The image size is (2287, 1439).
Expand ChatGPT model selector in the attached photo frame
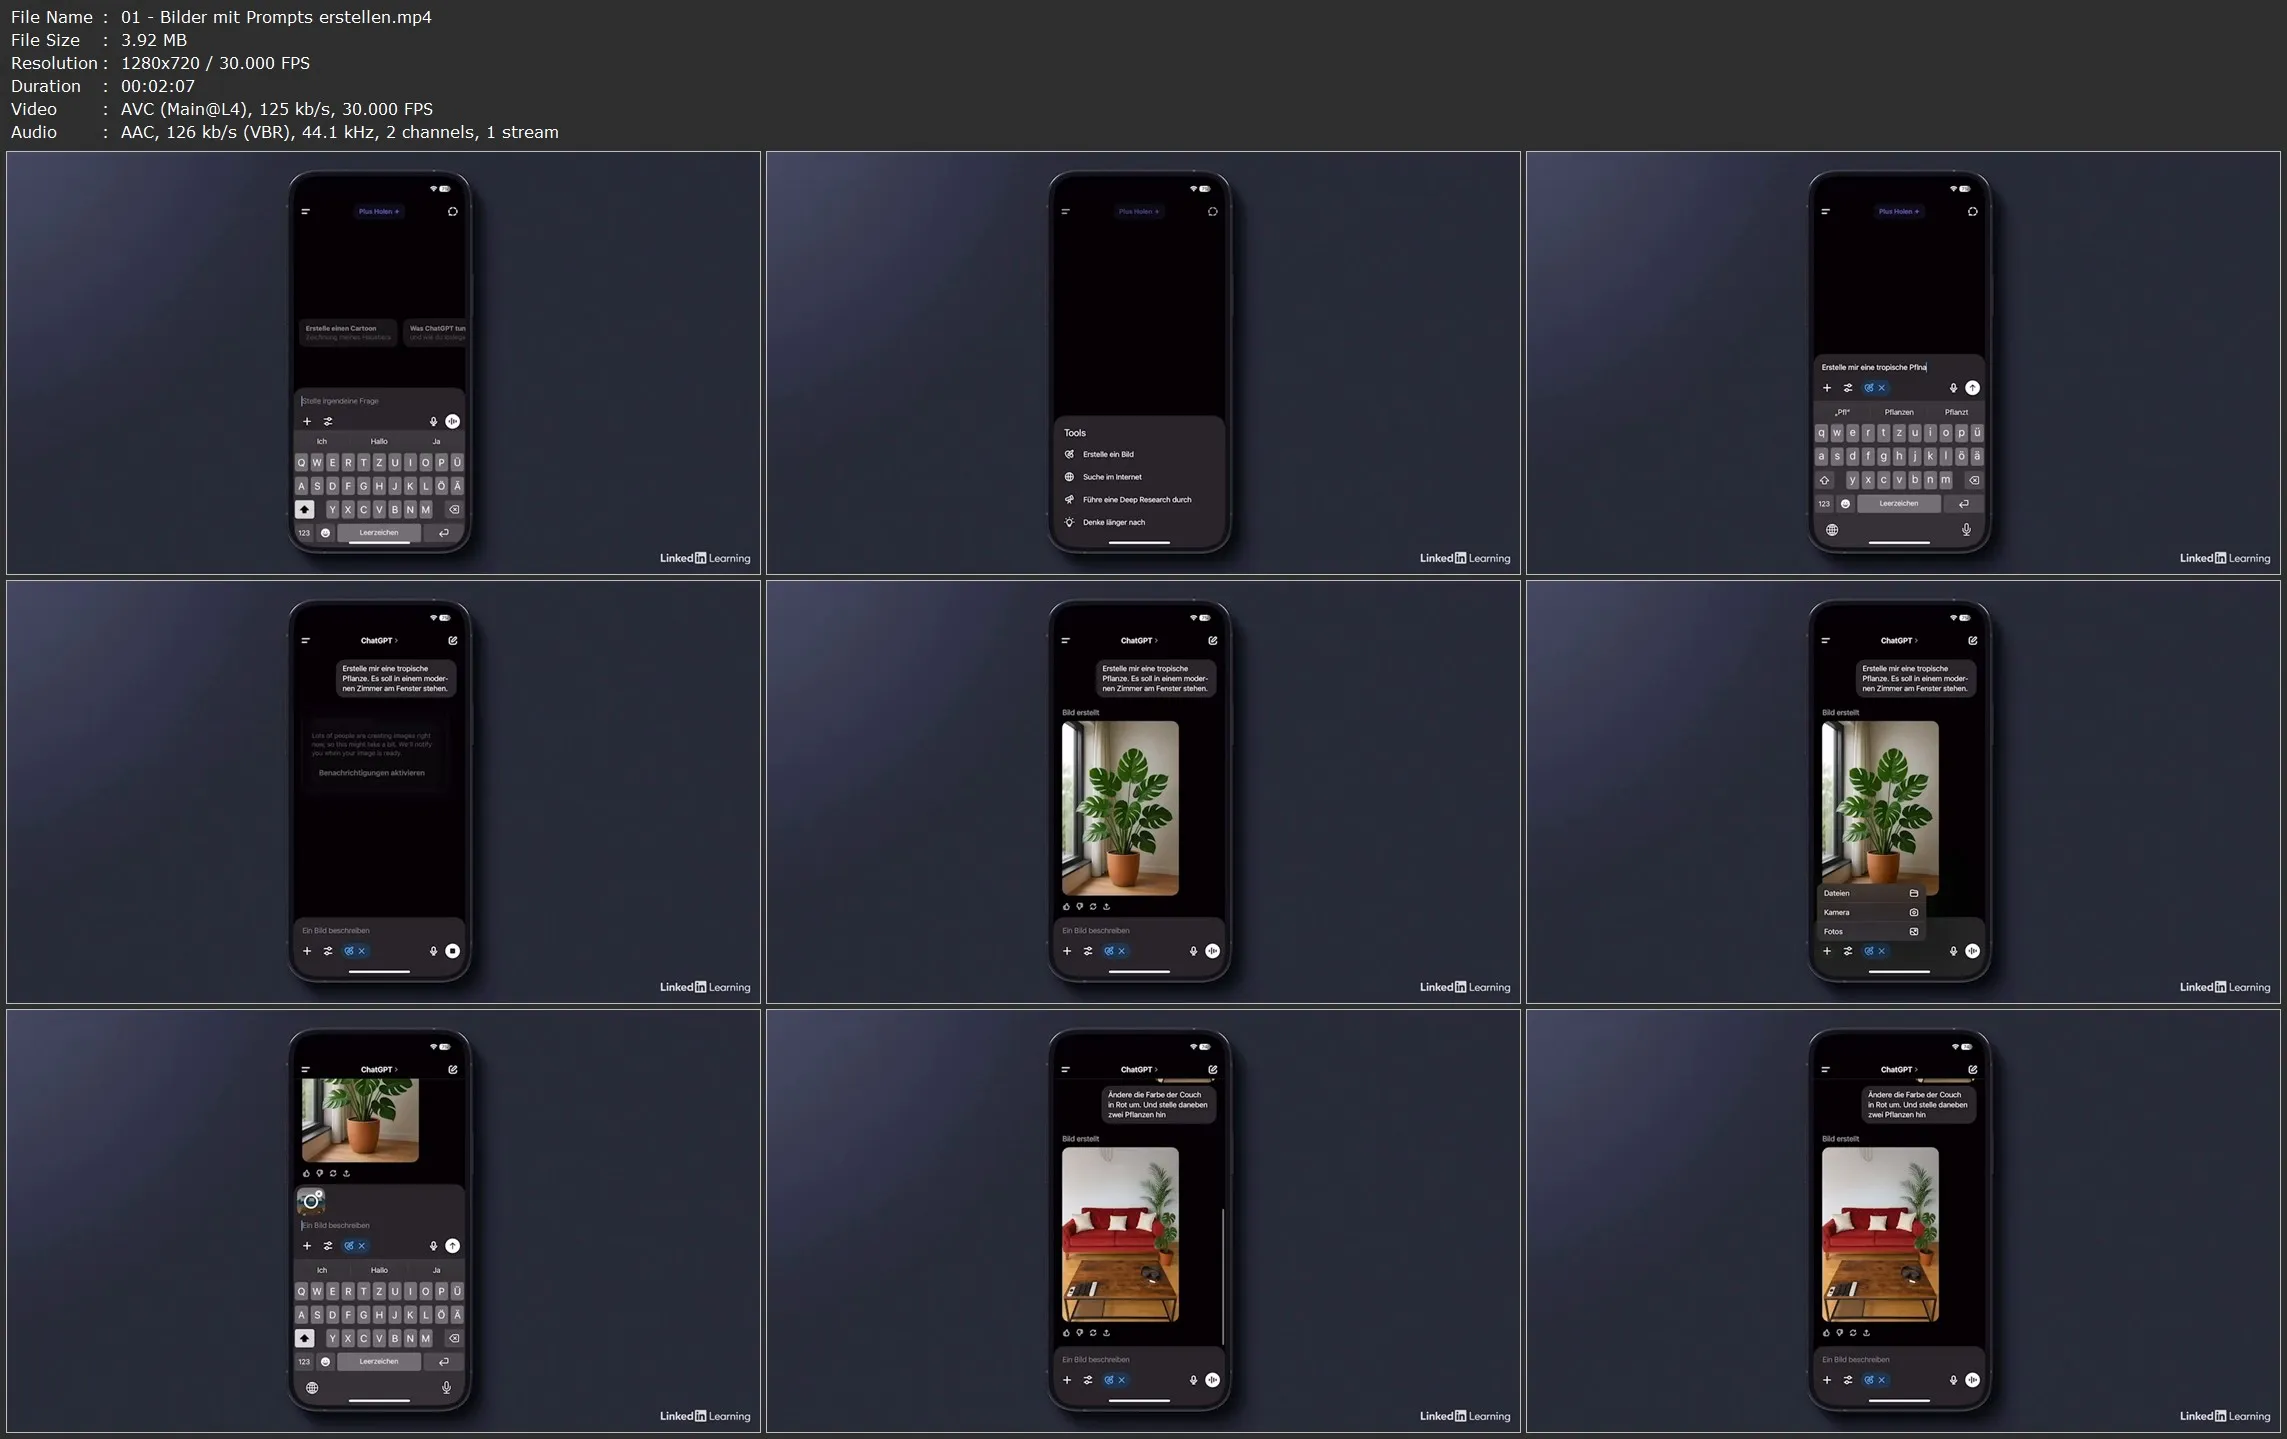pyautogui.click(x=379, y=1070)
